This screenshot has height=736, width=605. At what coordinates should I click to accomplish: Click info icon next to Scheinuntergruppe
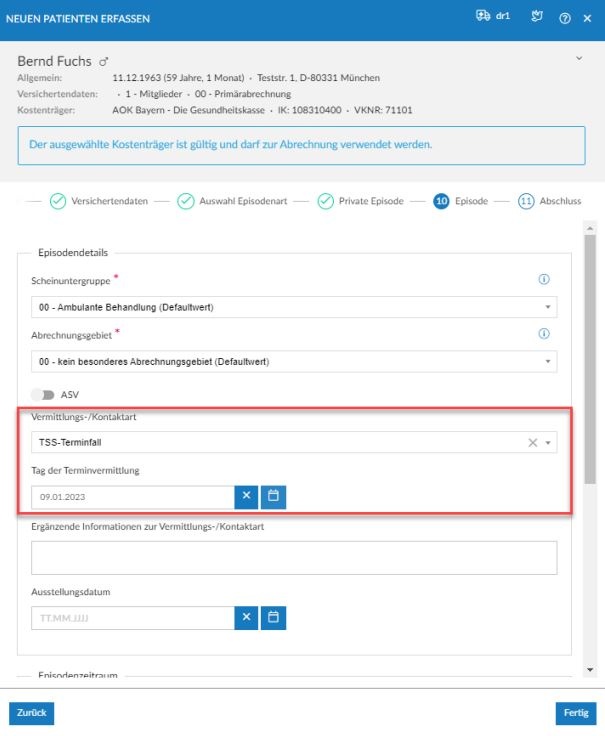click(x=544, y=279)
